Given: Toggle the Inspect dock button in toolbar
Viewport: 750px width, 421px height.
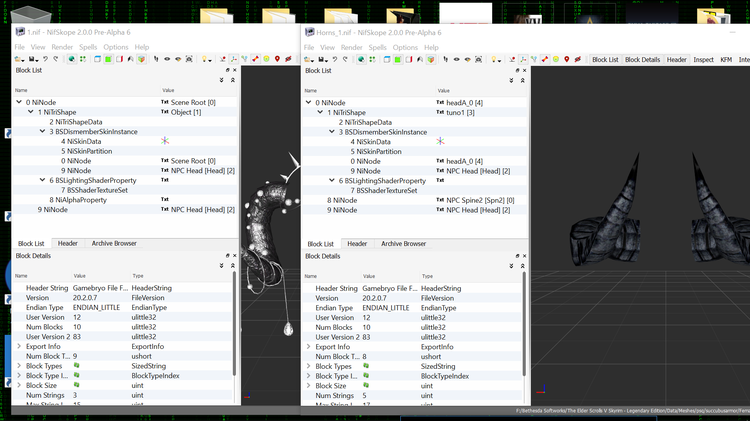Looking at the screenshot, I should point(703,59).
